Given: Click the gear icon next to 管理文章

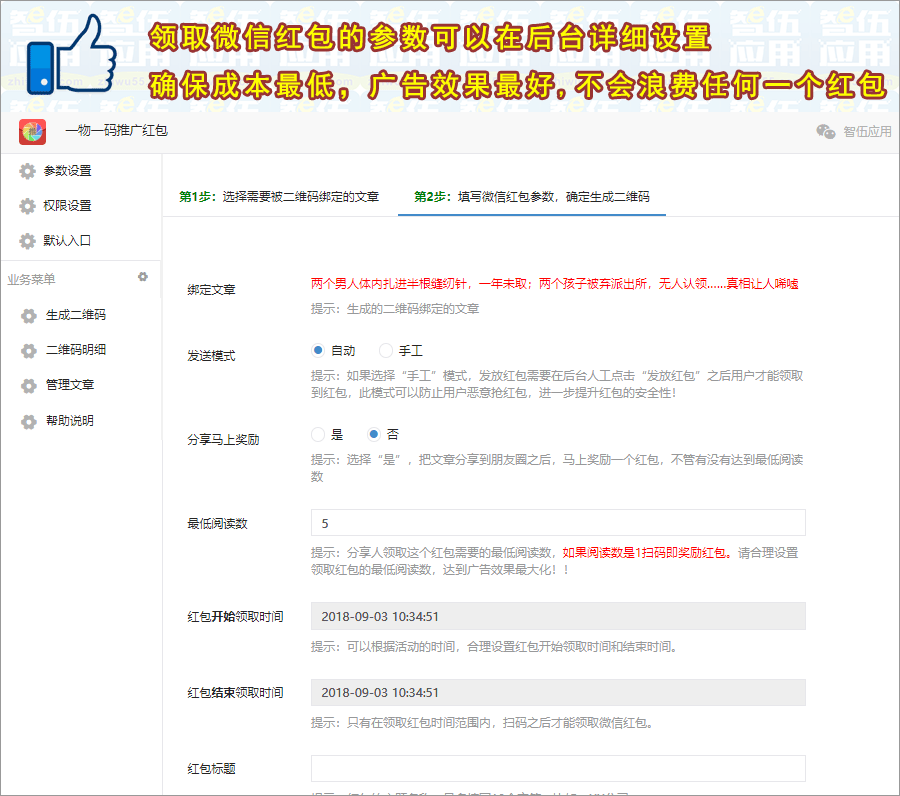Looking at the screenshot, I should pyautogui.click(x=29, y=386).
